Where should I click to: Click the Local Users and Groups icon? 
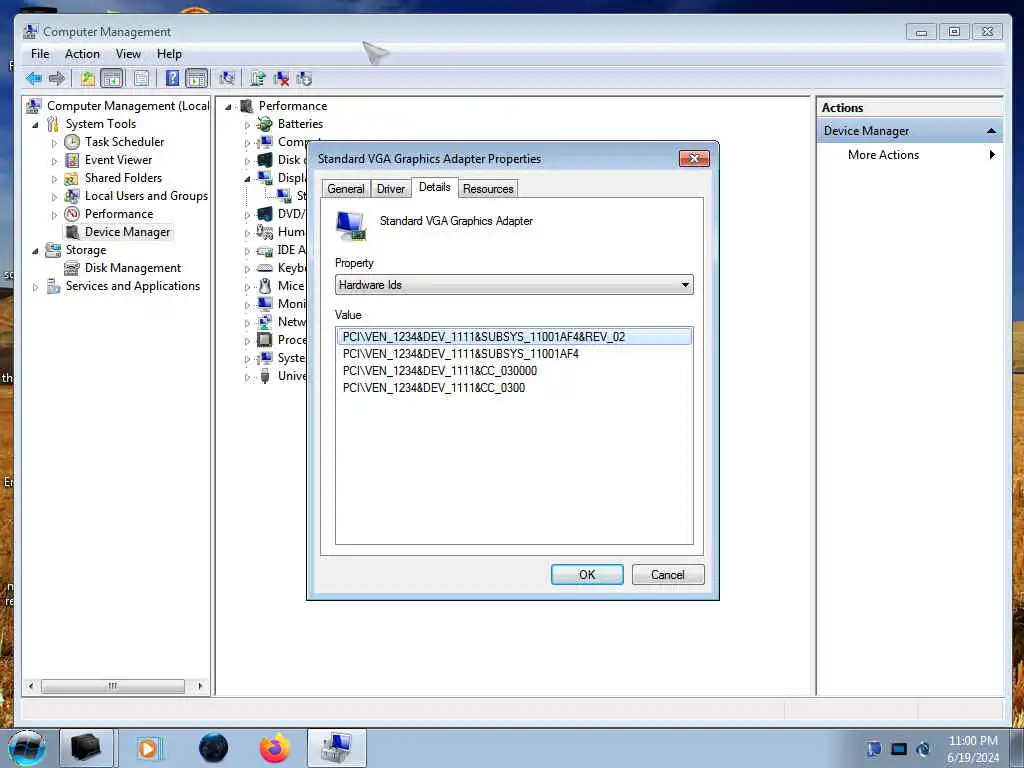click(x=72, y=196)
